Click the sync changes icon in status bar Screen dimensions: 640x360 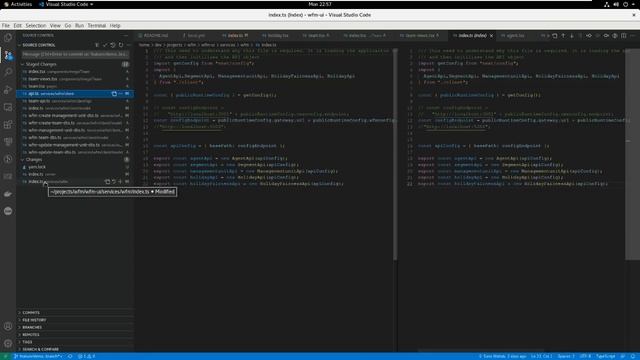[70, 356]
